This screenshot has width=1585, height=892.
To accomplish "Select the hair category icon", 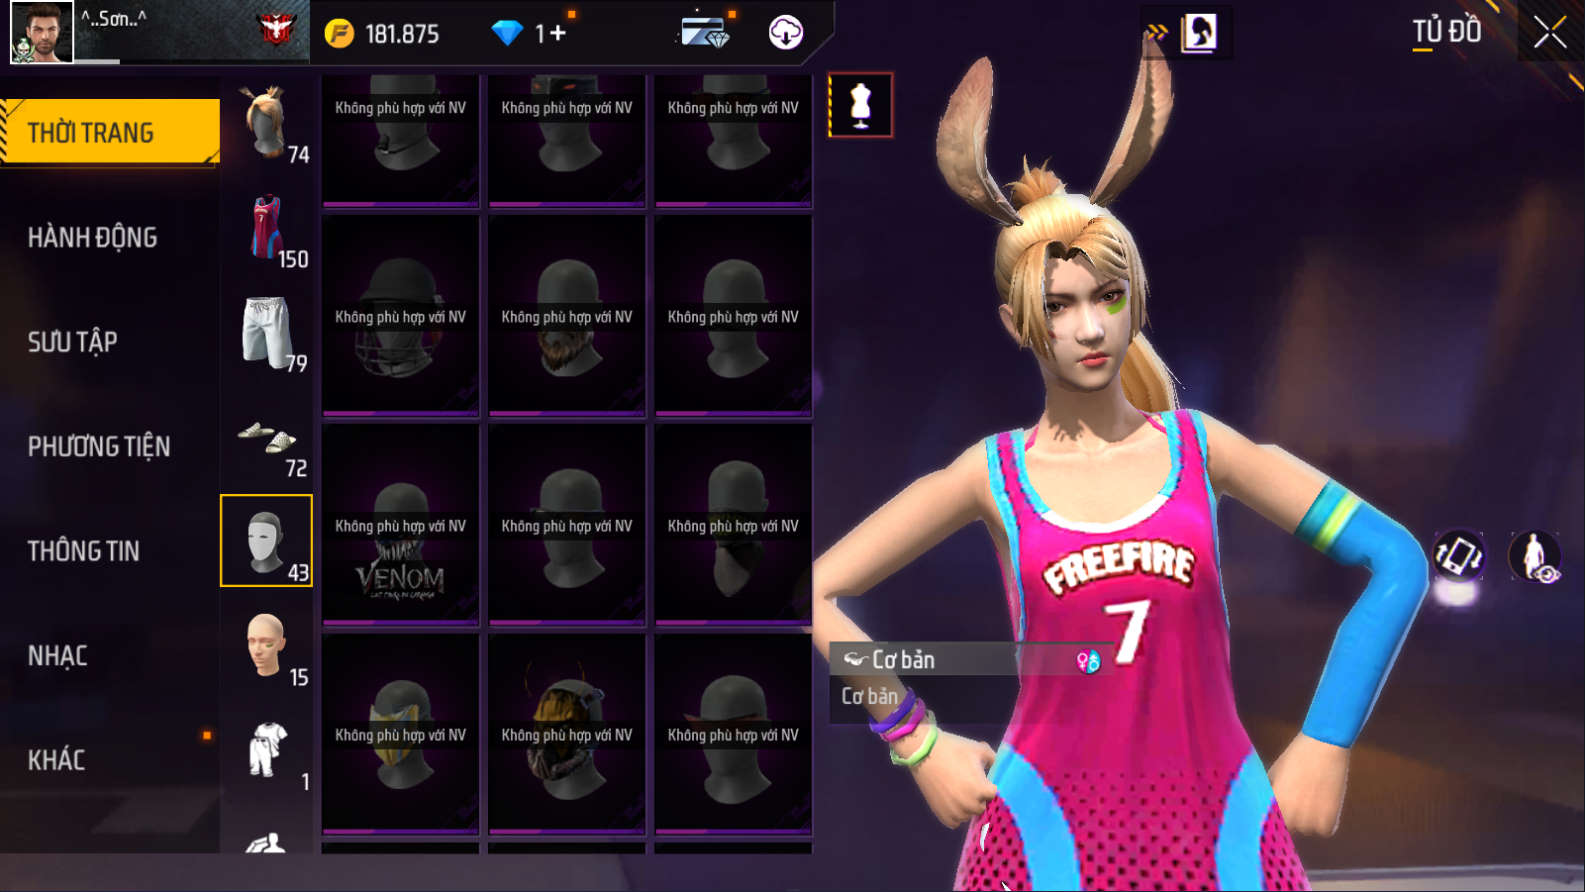I will pos(267,124).
